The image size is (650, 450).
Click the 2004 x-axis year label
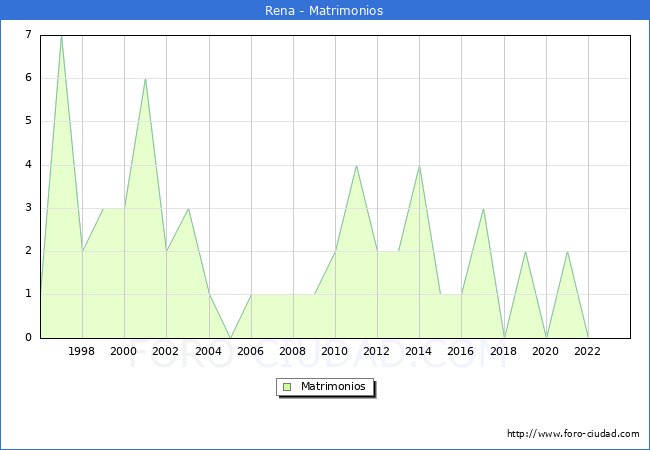coord(208,351)
